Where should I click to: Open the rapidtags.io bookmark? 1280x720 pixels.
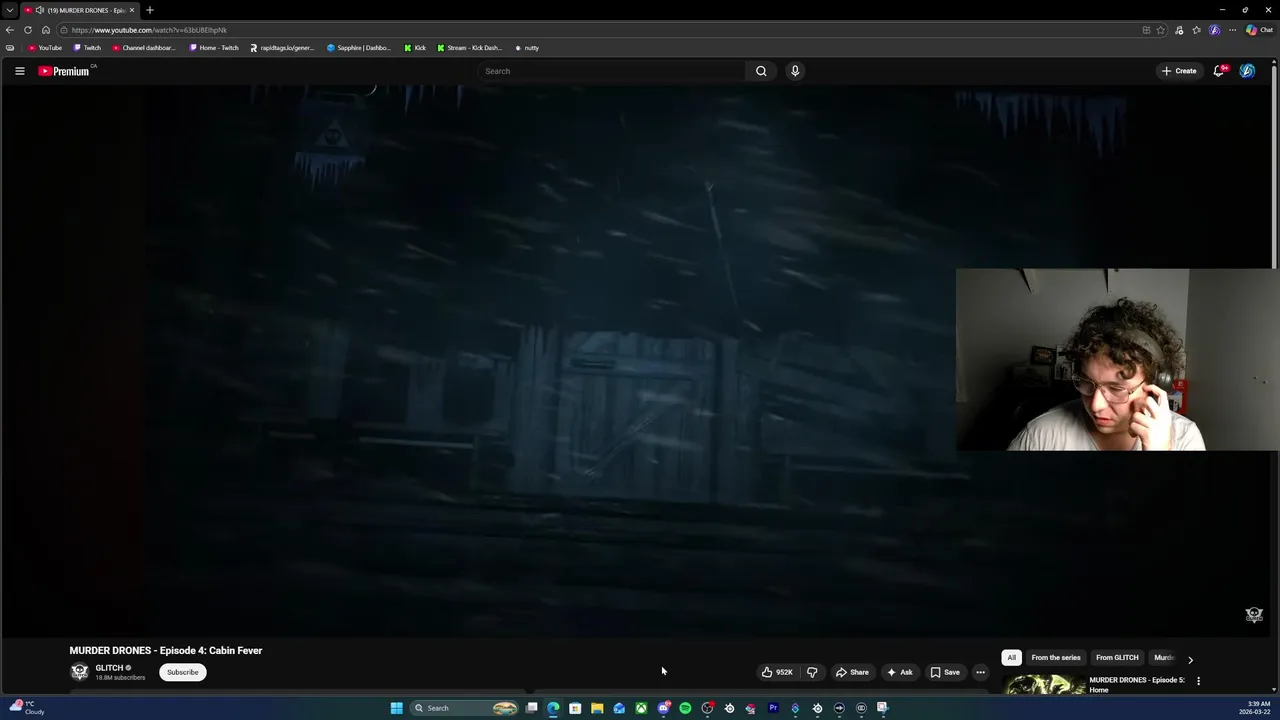[282, 48]
